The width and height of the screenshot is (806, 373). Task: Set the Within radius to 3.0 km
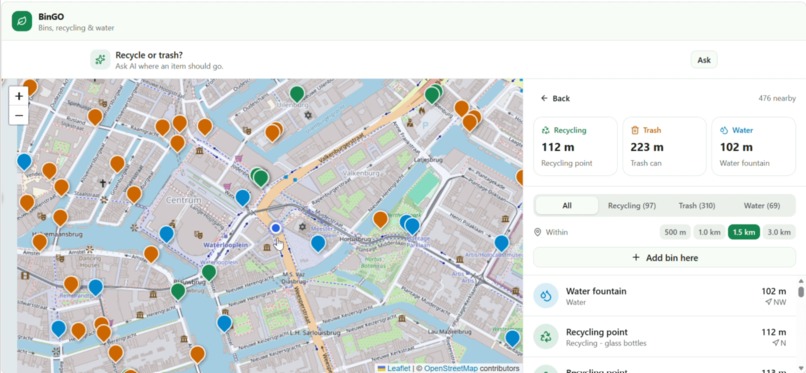(779, 232)
